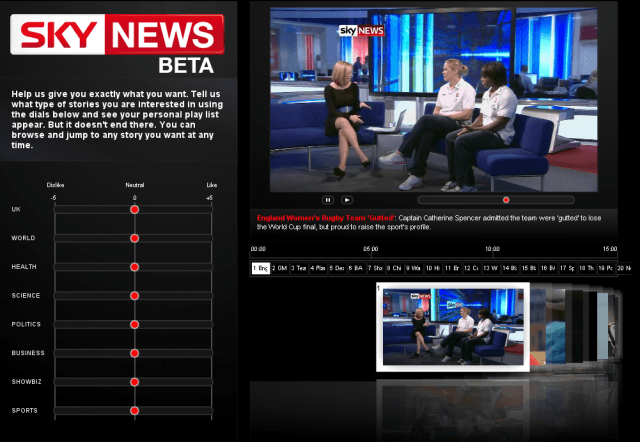Click the Showbiz slider handle
This screenshot has height=442, width=640.
pyautogui.click(x=134, y=382)
